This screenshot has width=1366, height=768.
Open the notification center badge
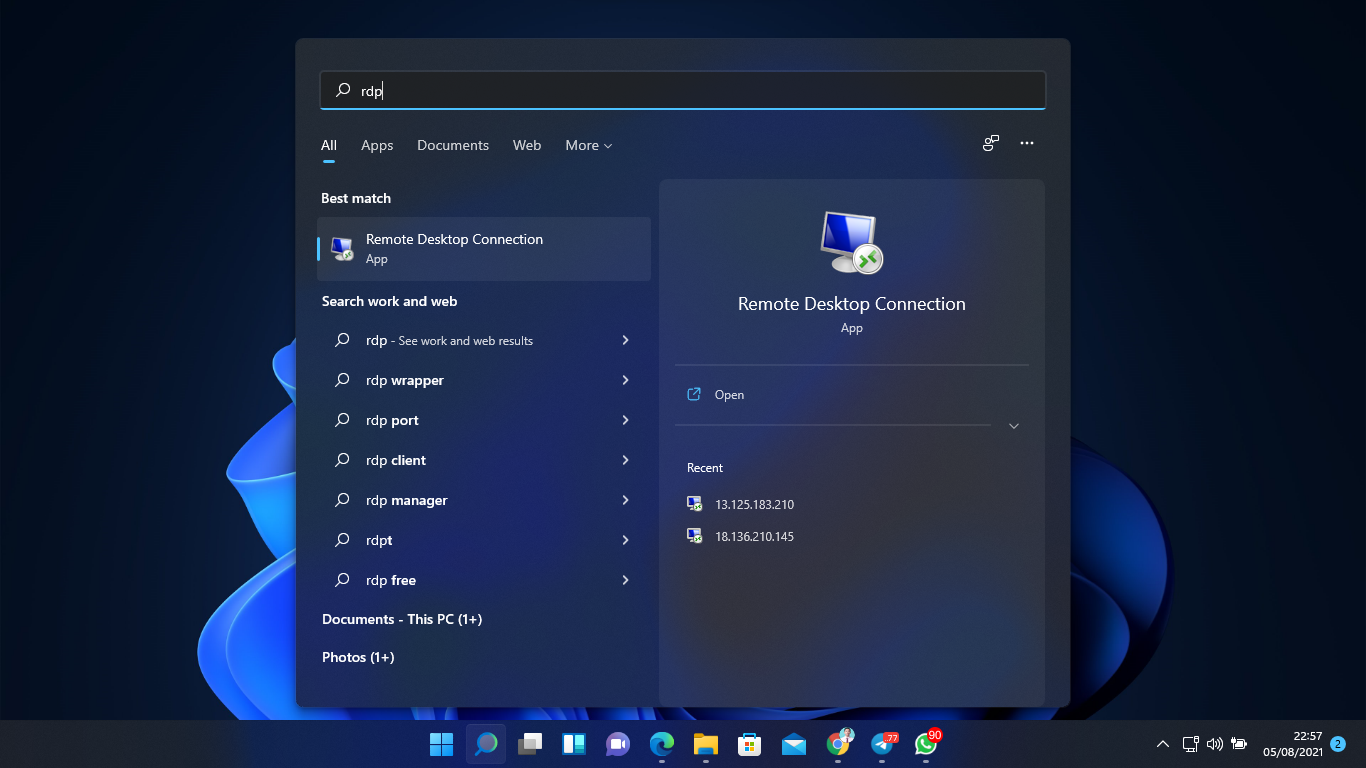(1338, 744)
